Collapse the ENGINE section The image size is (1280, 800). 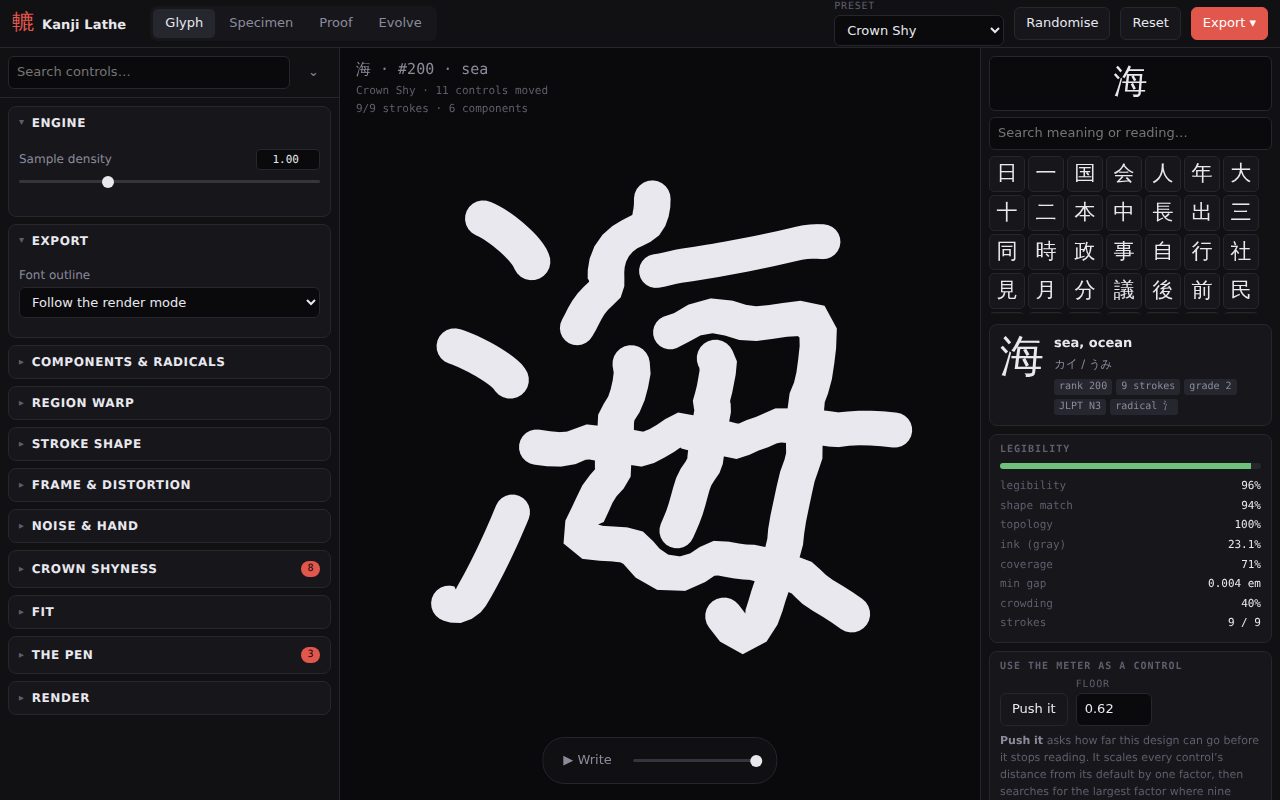(169, 123)
